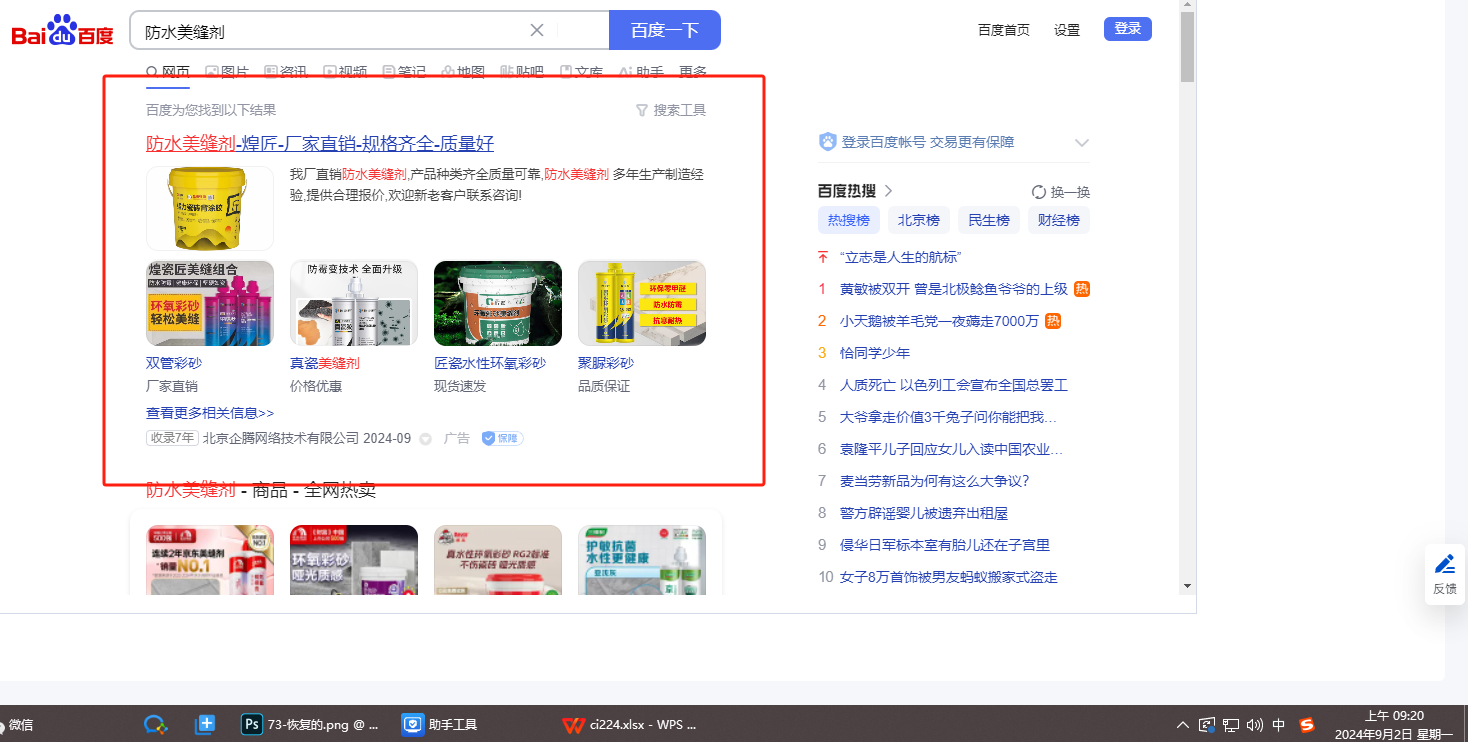Viewport: 1468px width, 742px height.
Task: Open the 聚脲彩砂 text link
Action: [x=606, y=363]
